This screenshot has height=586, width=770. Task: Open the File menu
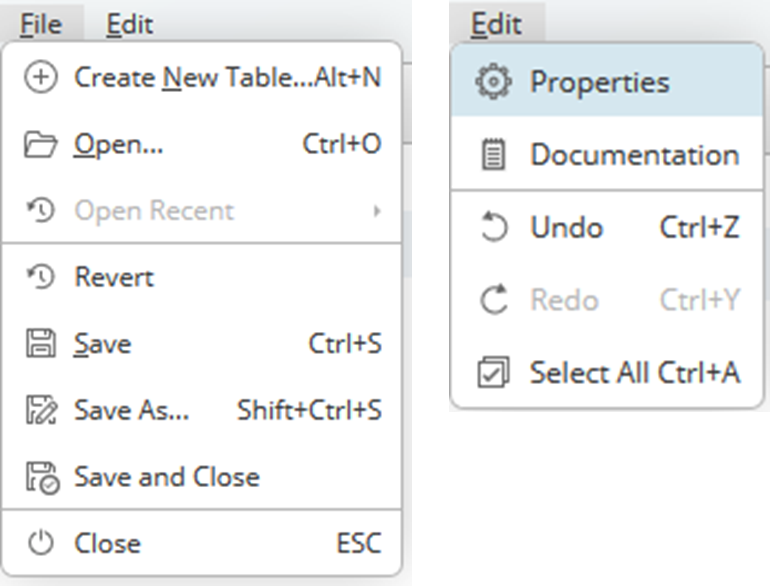click(x=41, y=24)
